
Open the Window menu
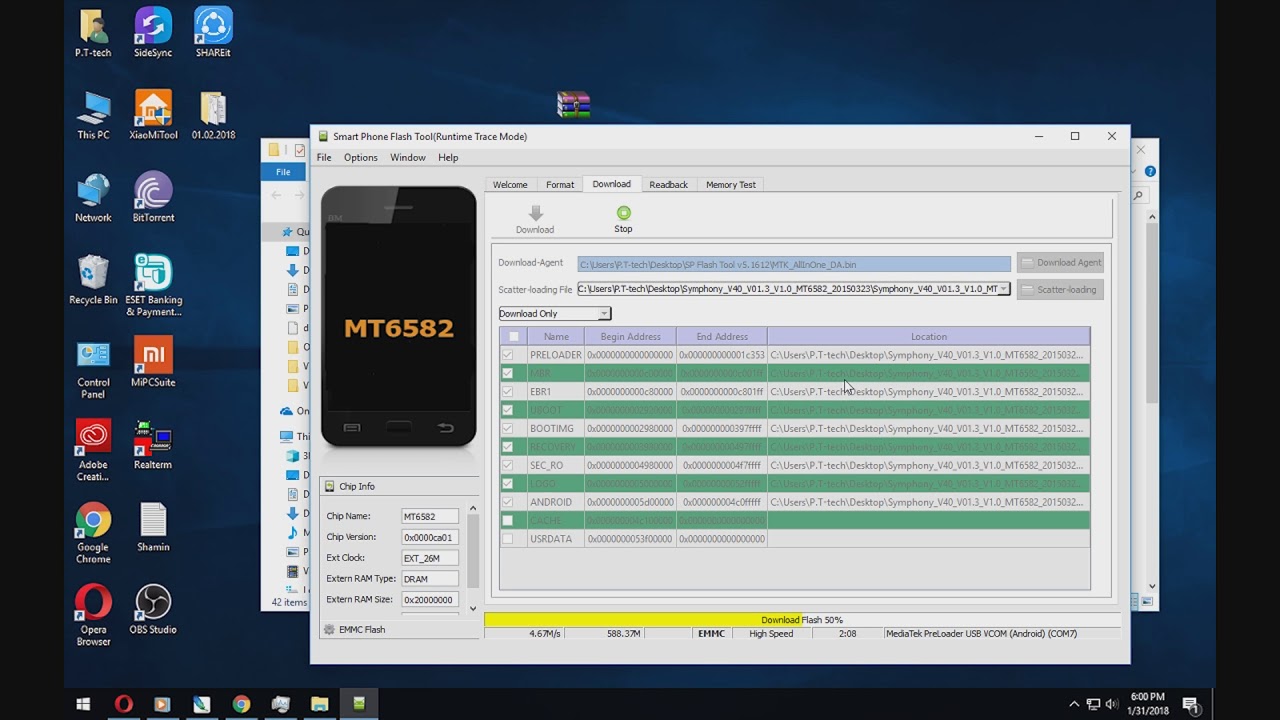(x=408, y=158)
